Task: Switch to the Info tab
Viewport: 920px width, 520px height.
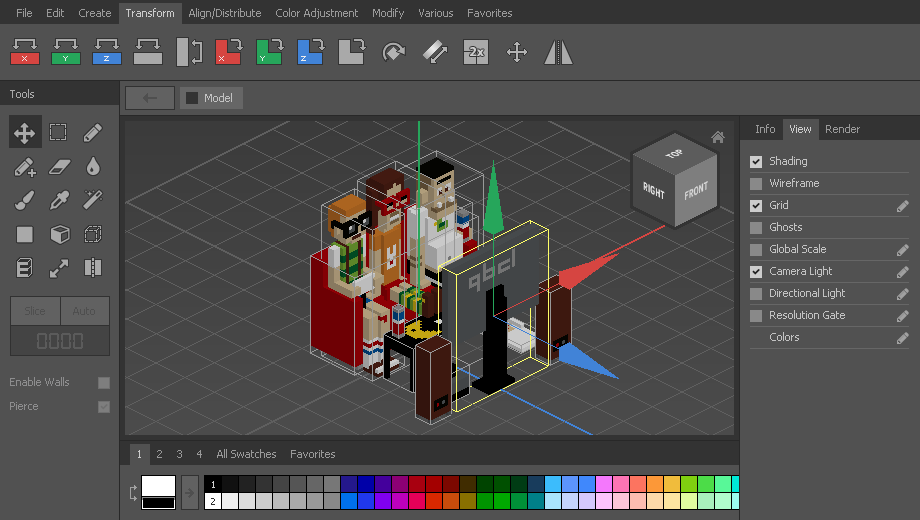Action: tap(765, 129)
